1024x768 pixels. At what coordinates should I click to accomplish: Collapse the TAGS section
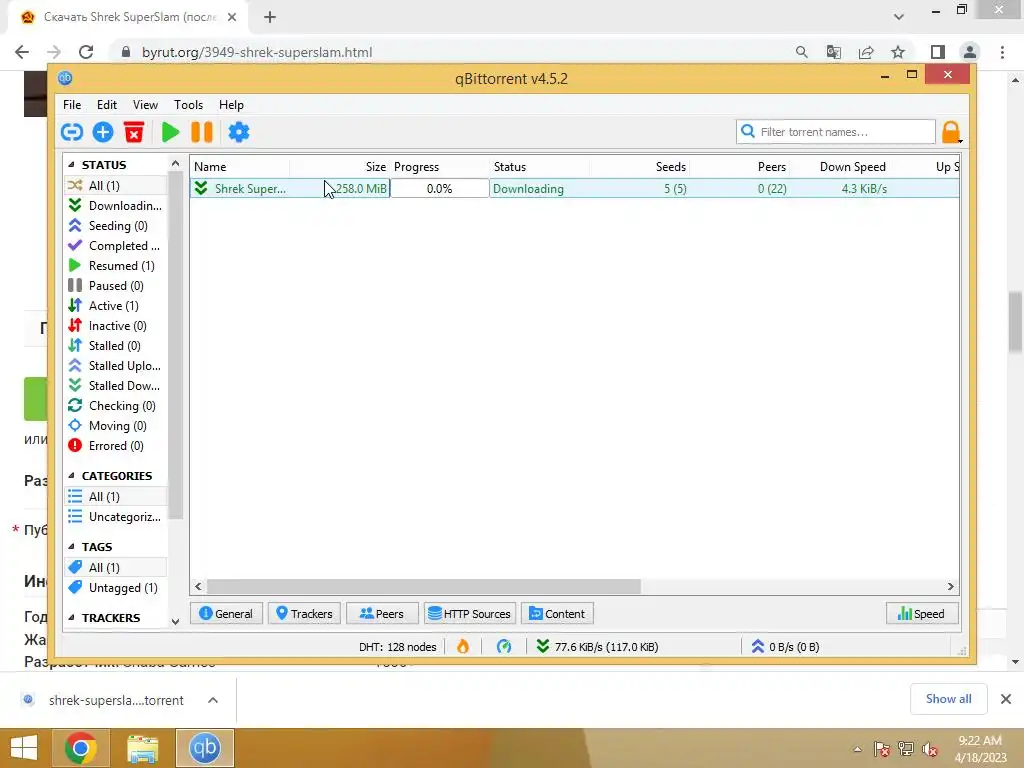71,547
